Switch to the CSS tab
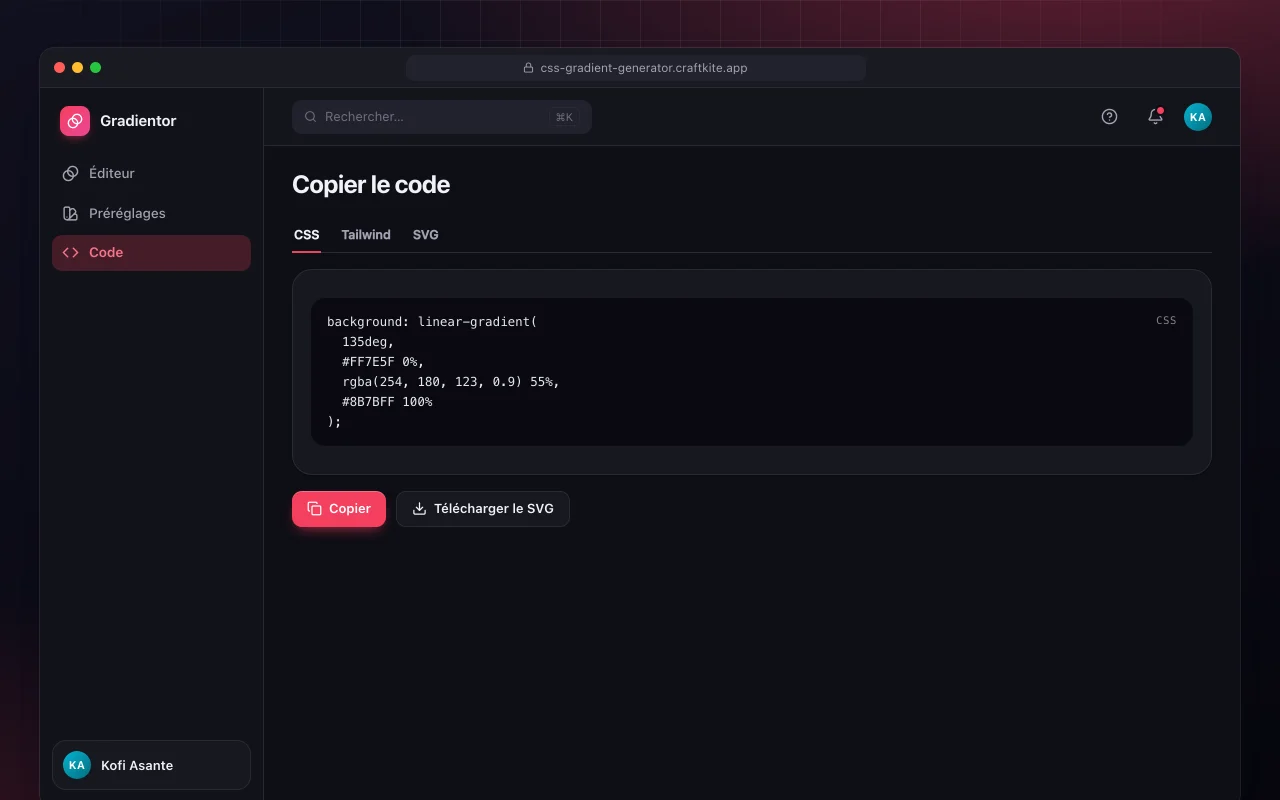The height and width of the screenshot is (800, 1280). click(x=307, y=235)
